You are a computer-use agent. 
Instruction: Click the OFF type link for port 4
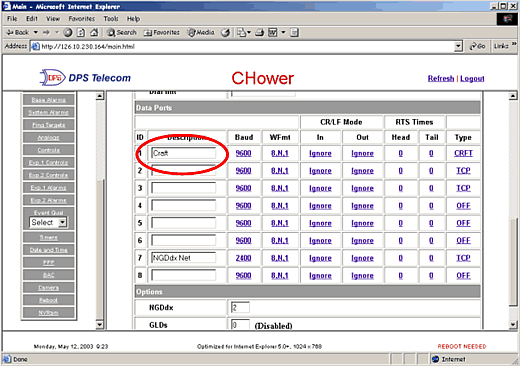click(x=463, y=206)
